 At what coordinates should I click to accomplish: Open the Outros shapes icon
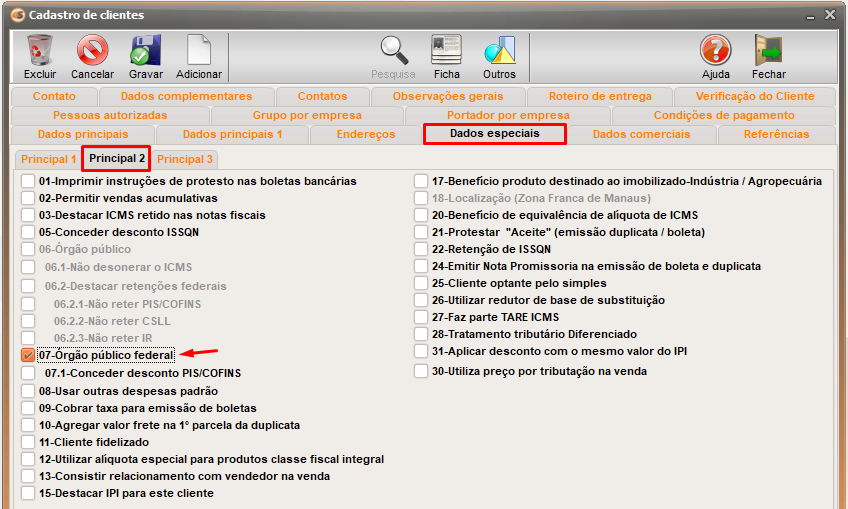[499, 51]
